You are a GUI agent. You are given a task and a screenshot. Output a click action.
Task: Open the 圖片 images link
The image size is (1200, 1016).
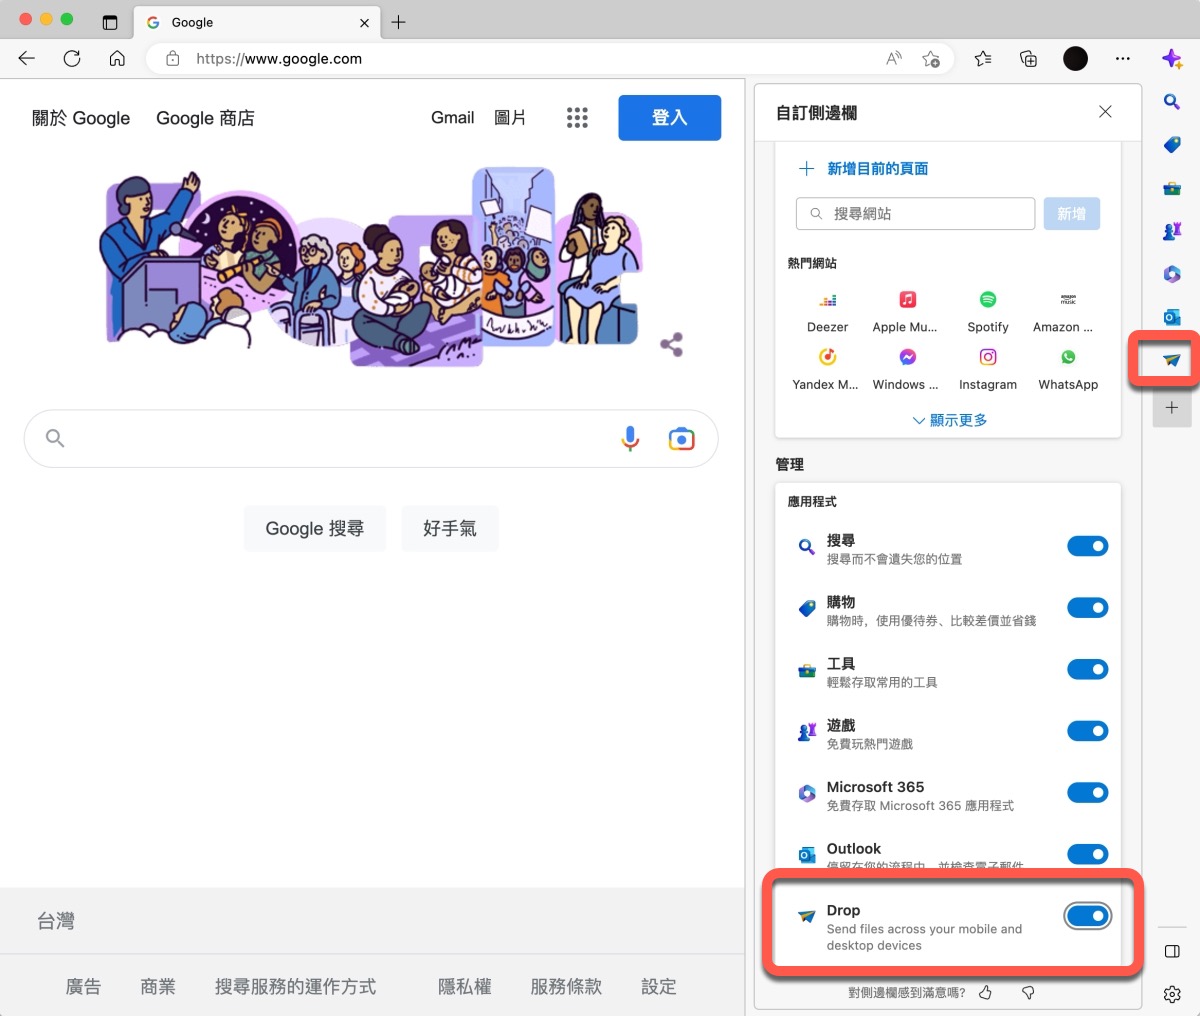click(510, 118)
